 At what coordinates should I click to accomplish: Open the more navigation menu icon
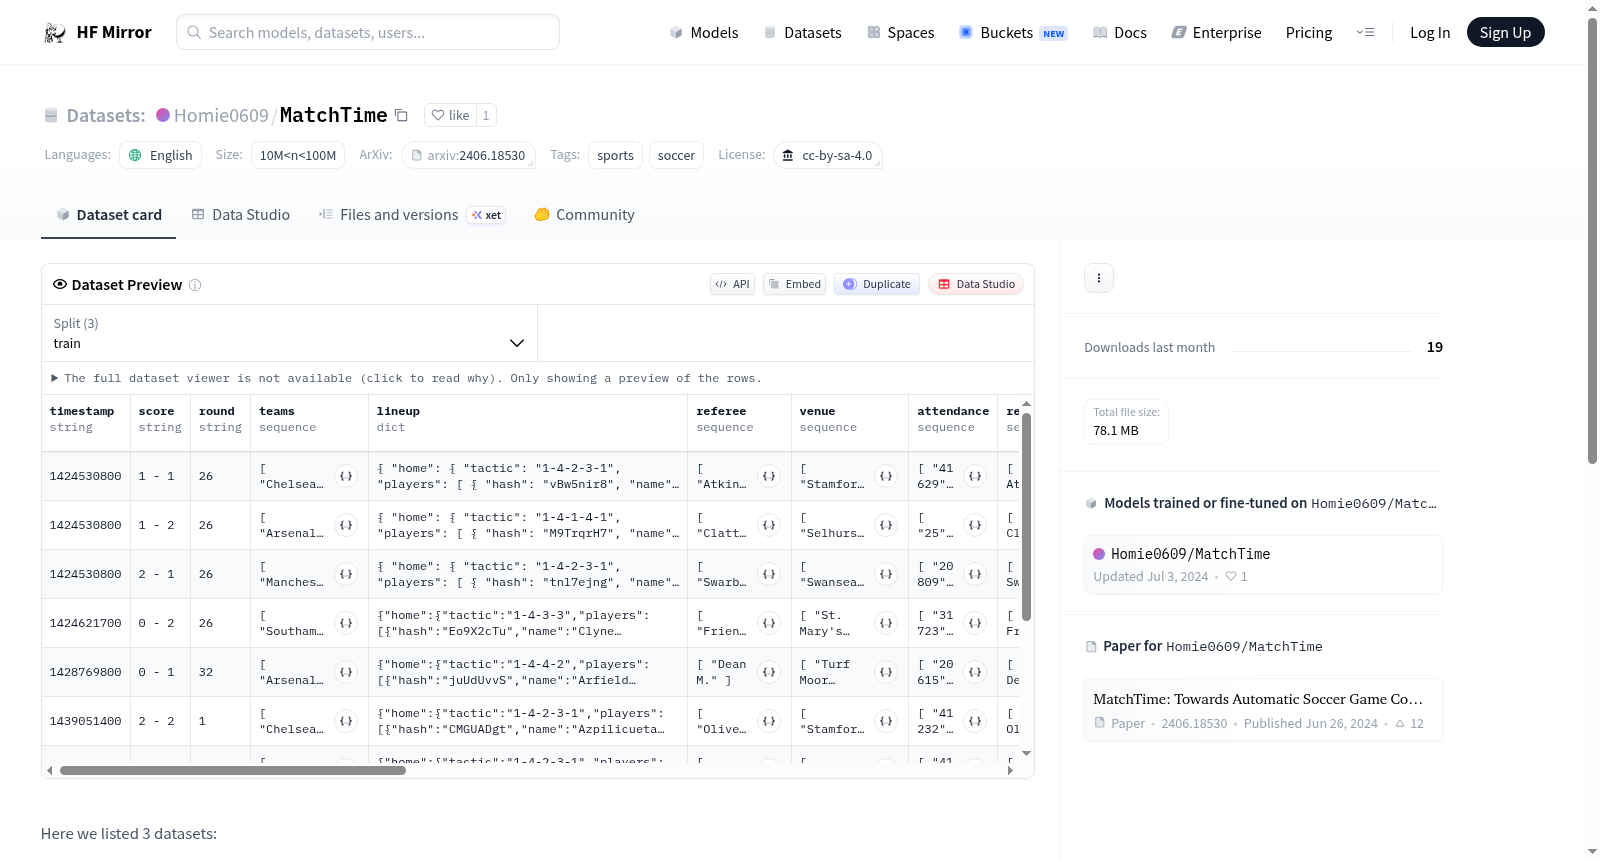(1365, 32)
